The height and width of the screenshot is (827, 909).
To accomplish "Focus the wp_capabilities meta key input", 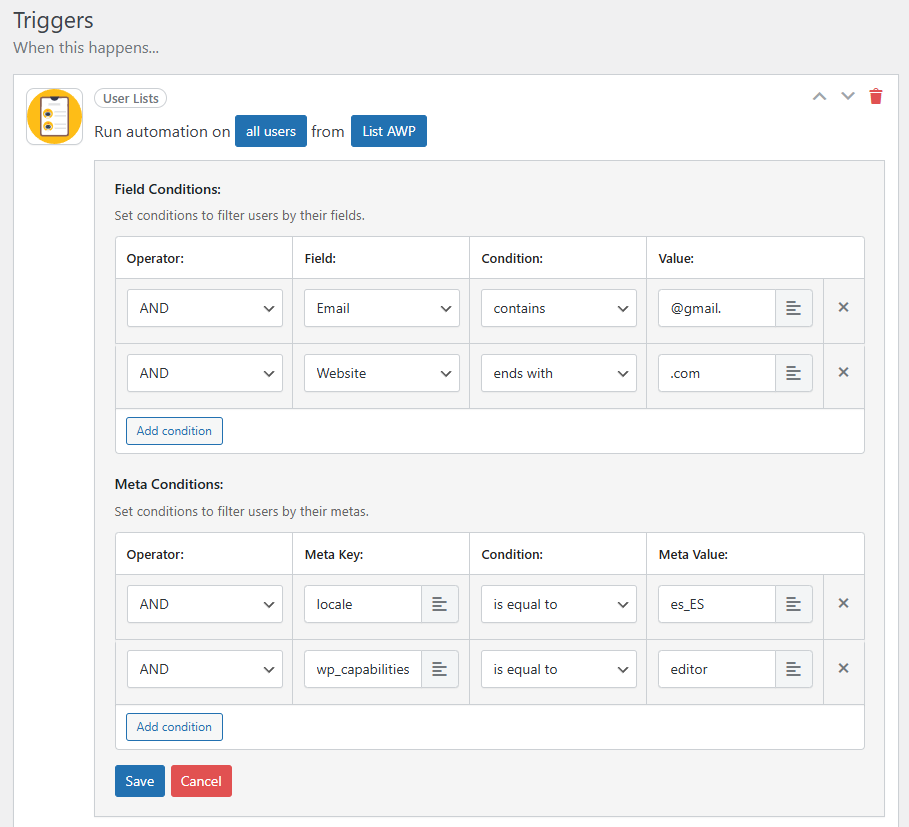I will point(363,669).
